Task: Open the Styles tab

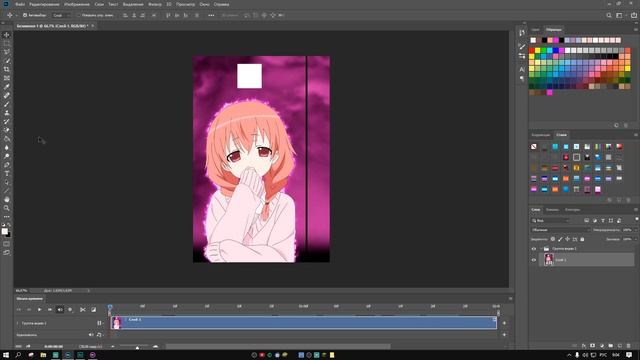Action: click(x=562, y=135)
